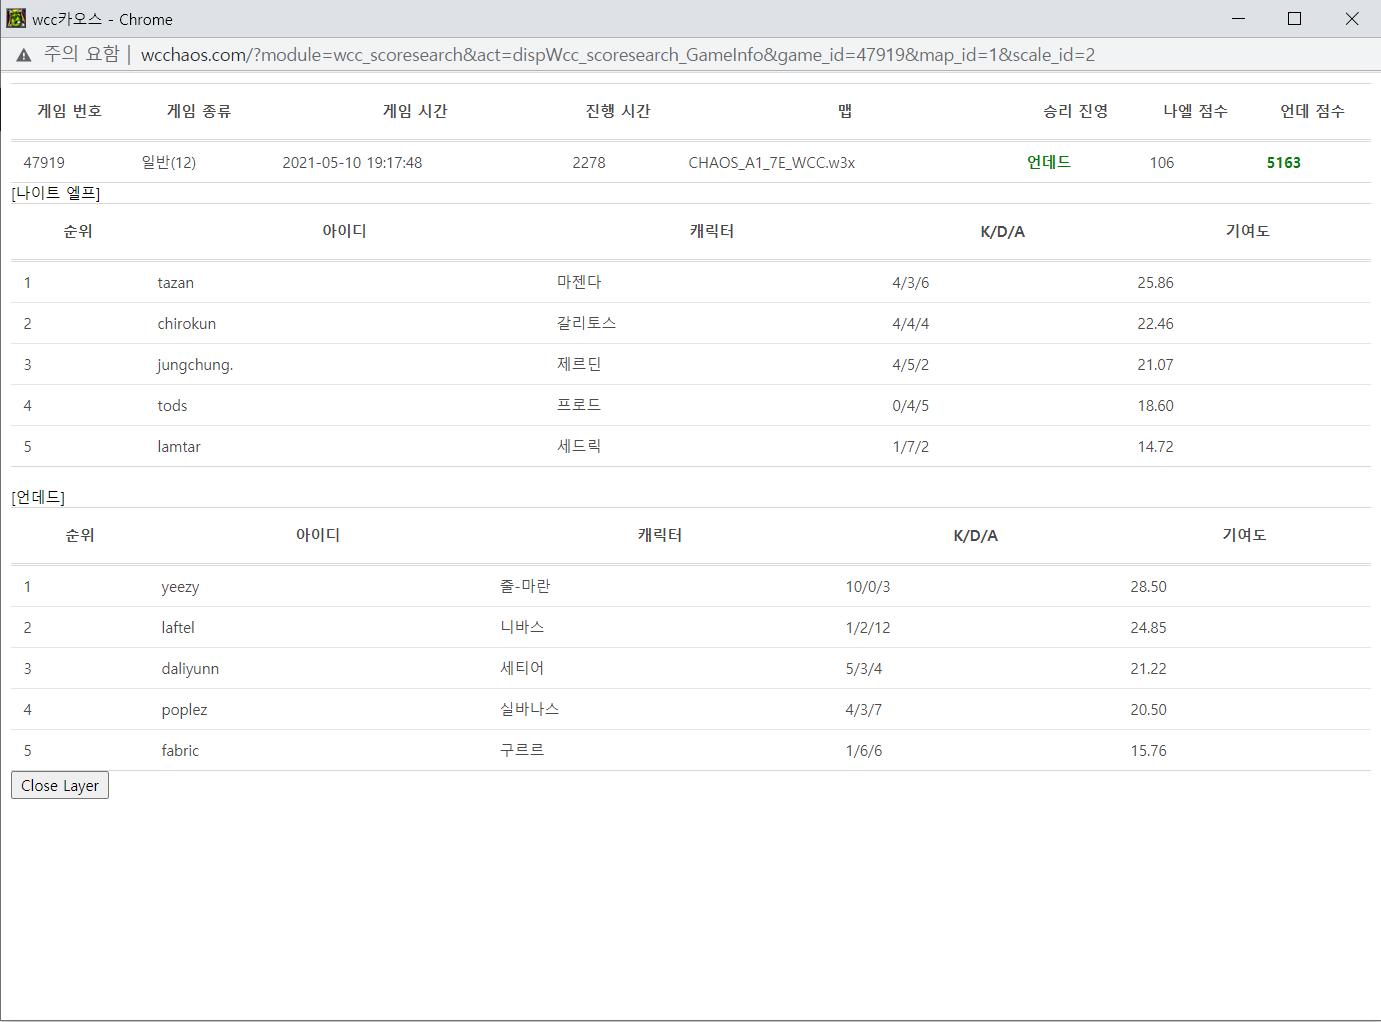Click character 세드릭
Screen dimensions: 1381x1022
point(579,446)
